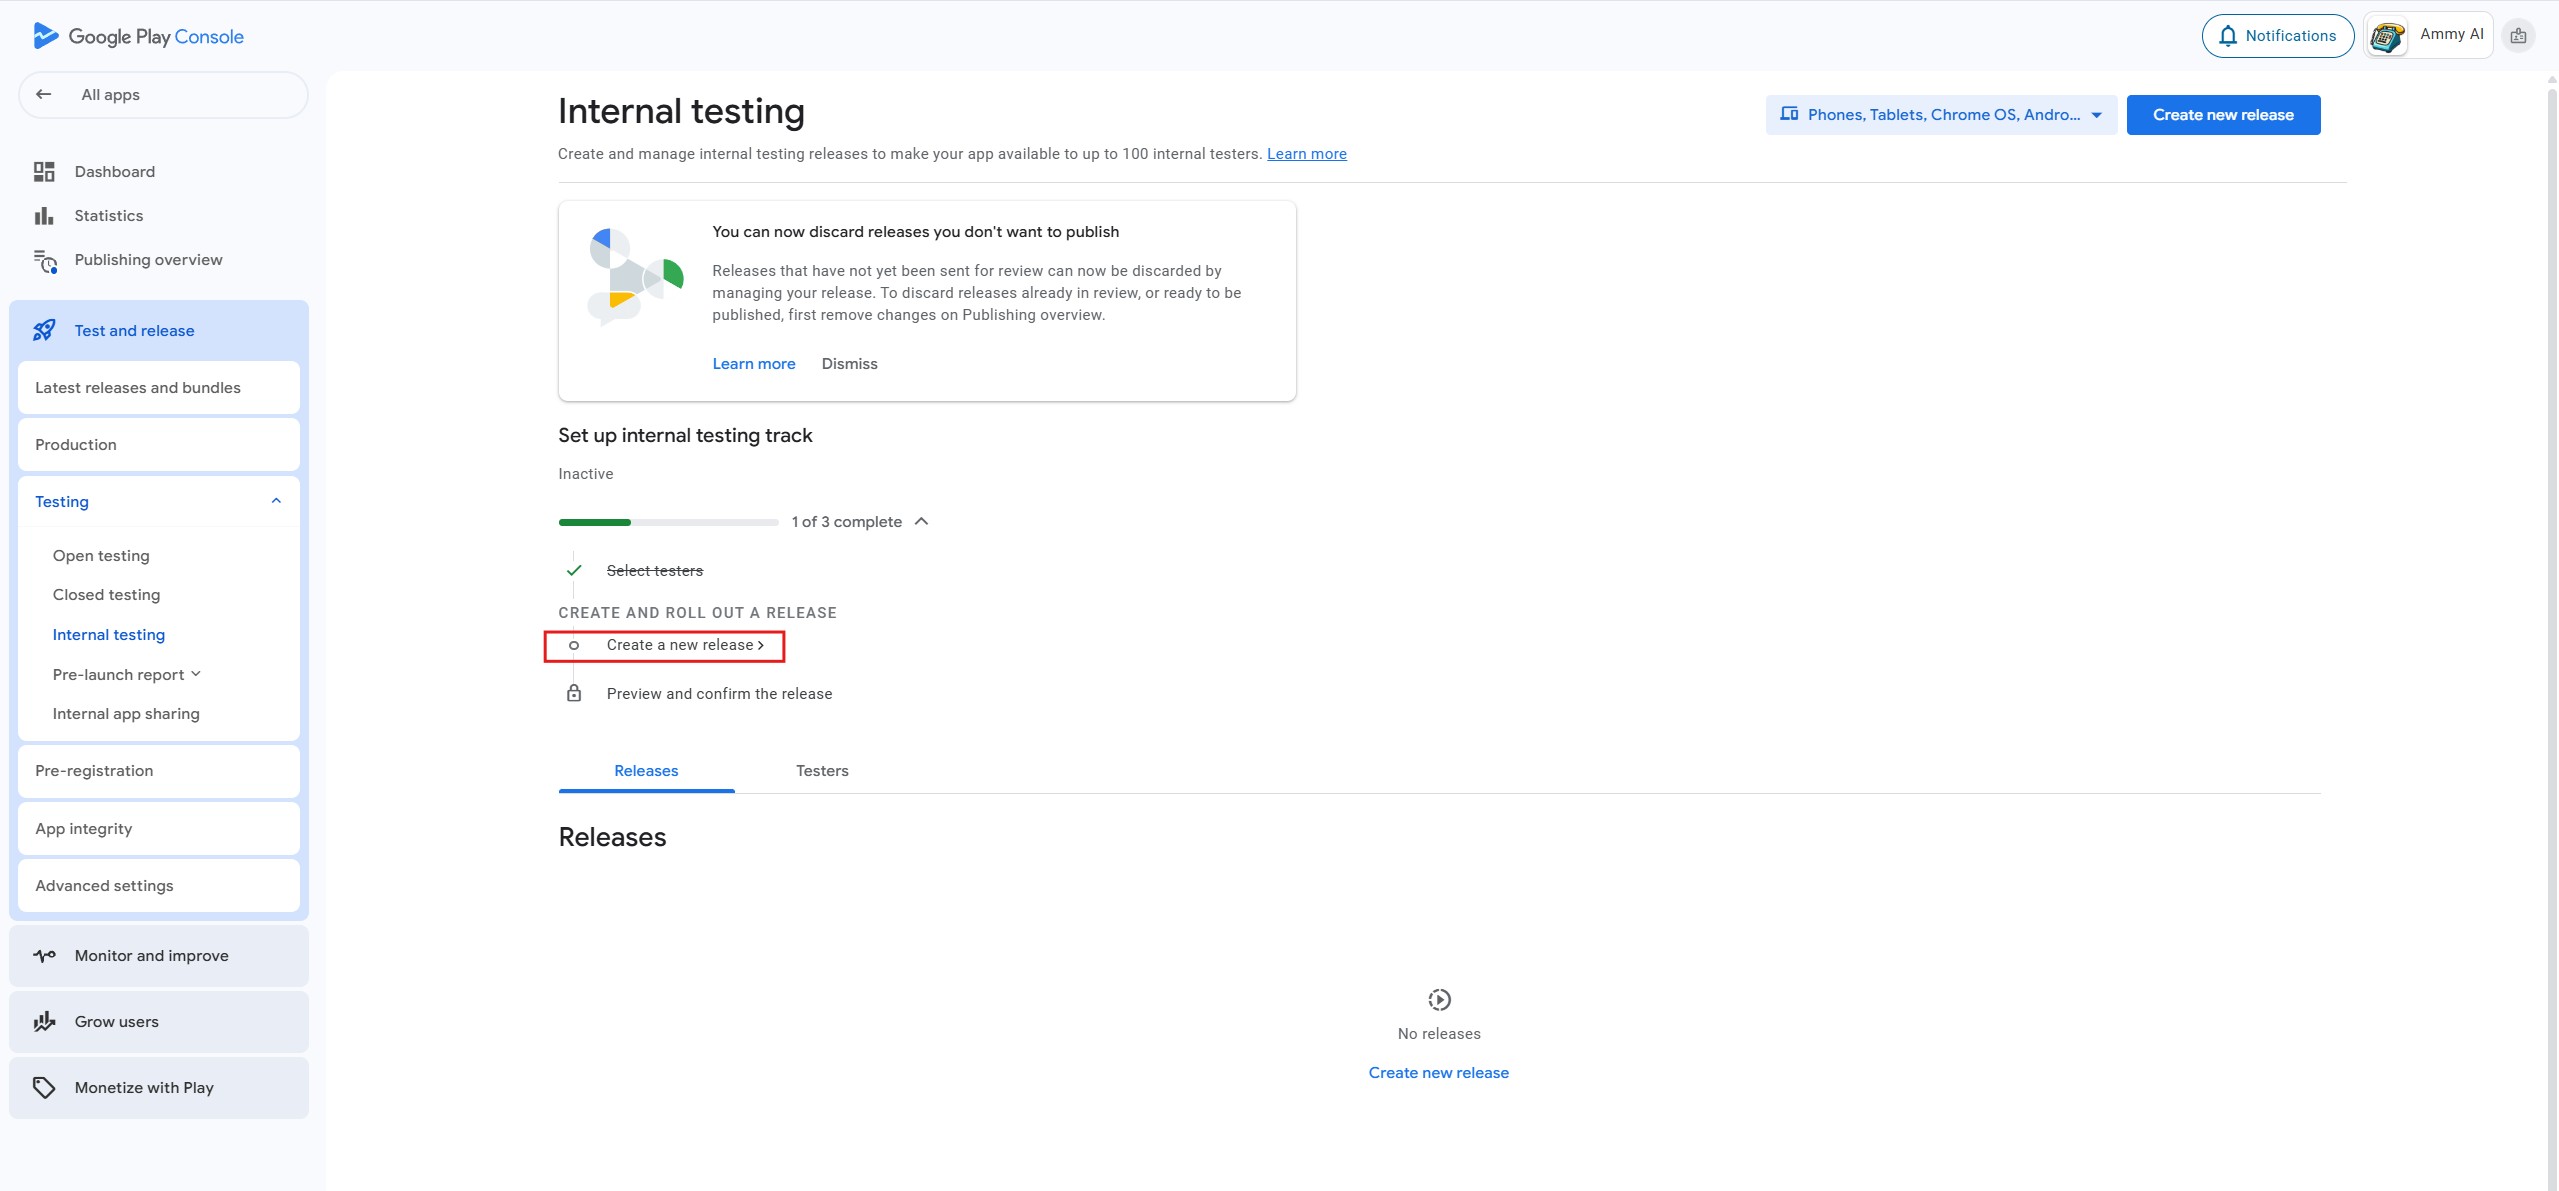Open Statistics via bar chart icon
The width and height of the screenshot is (2559, 1191).
click(x=44, y=216)
